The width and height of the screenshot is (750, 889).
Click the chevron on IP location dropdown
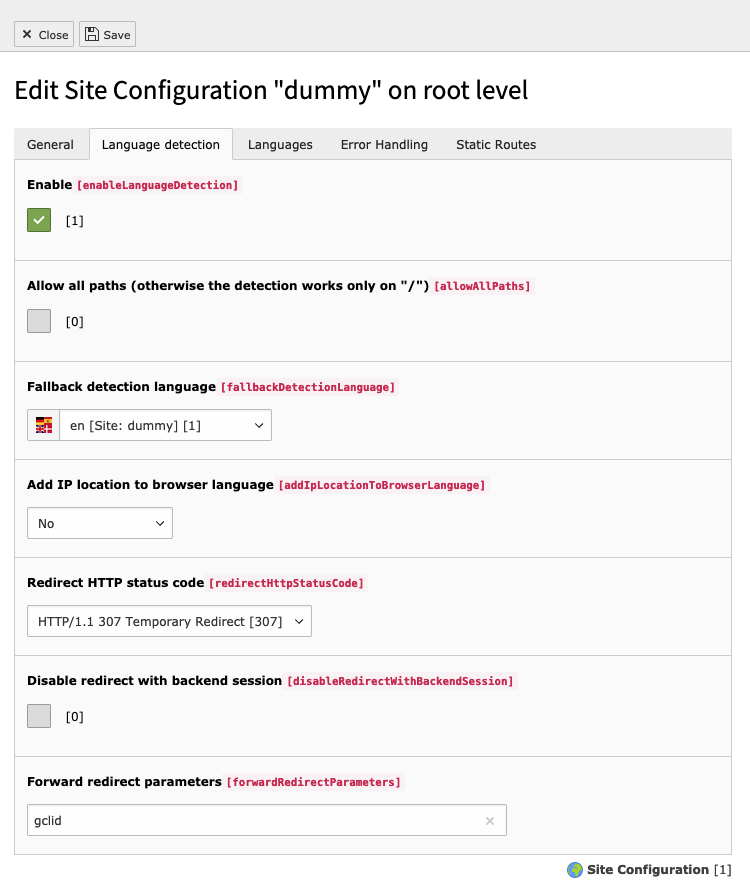click(x=160, y=523)
